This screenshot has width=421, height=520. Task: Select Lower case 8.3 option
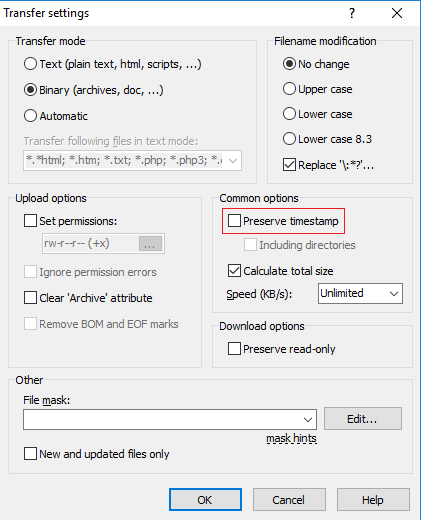pyautogui.click(x=289, y=139)
